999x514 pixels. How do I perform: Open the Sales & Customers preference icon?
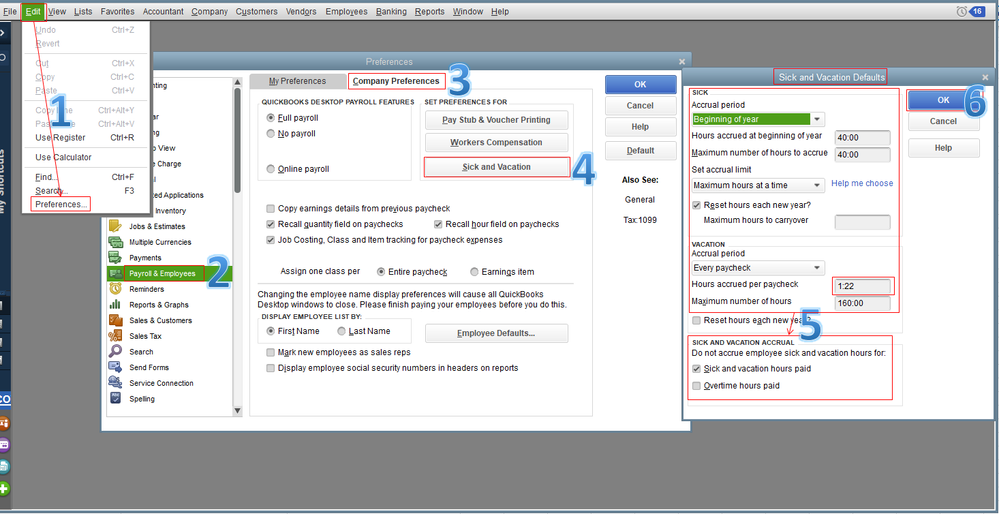pyautogui.click(x=115, y=320)
